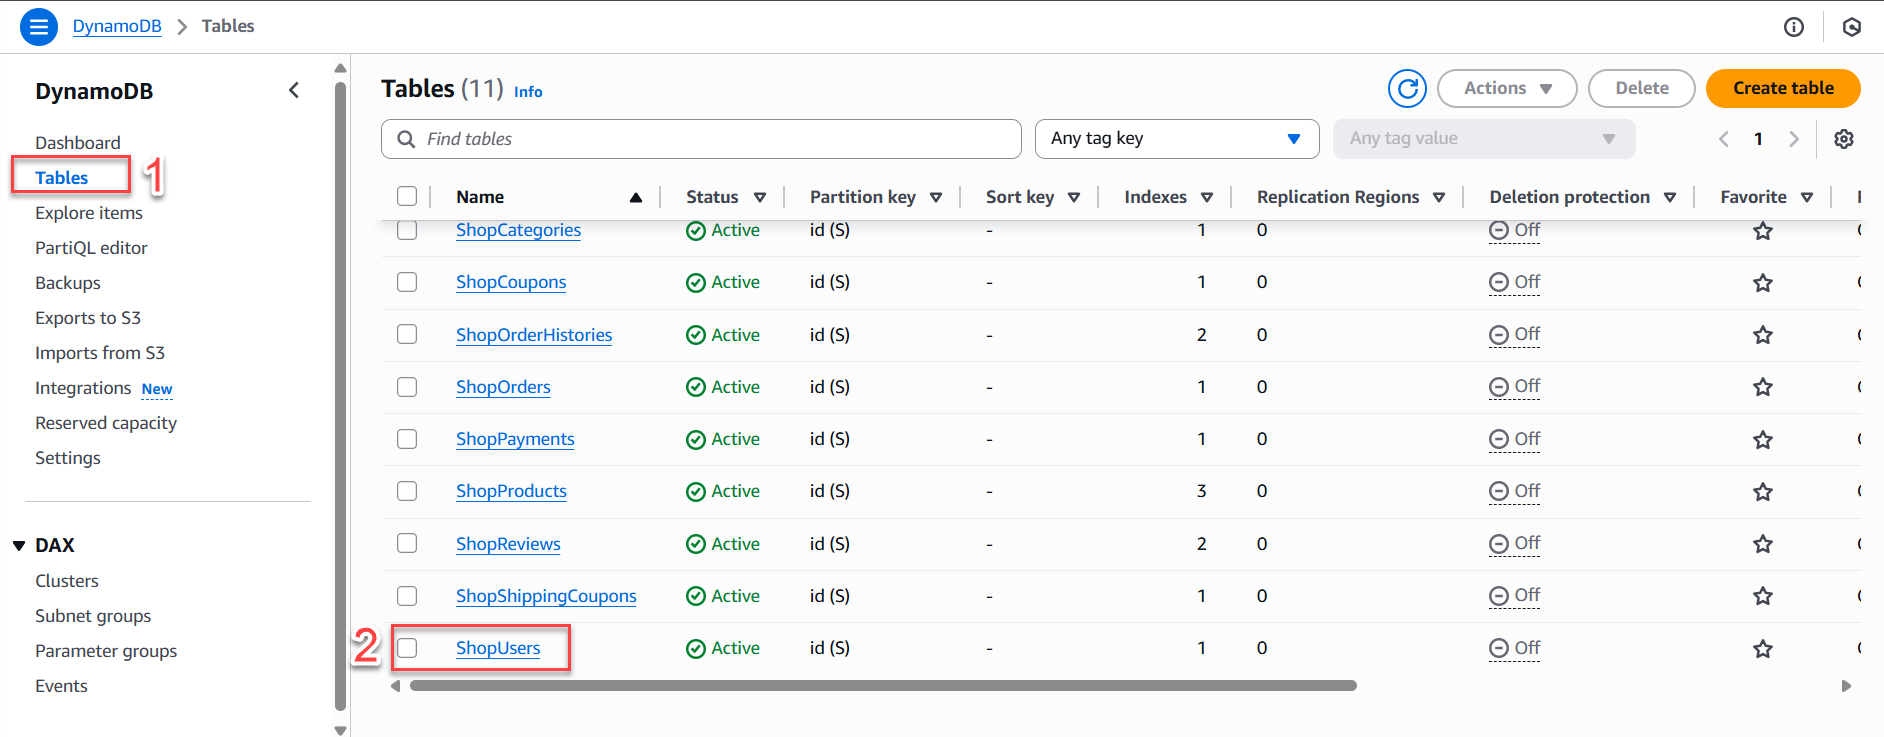The height and width of the screenshot is (737, 1884).
Task: Favorite the ShopProducts table star
Action: tap(1763, 492)
